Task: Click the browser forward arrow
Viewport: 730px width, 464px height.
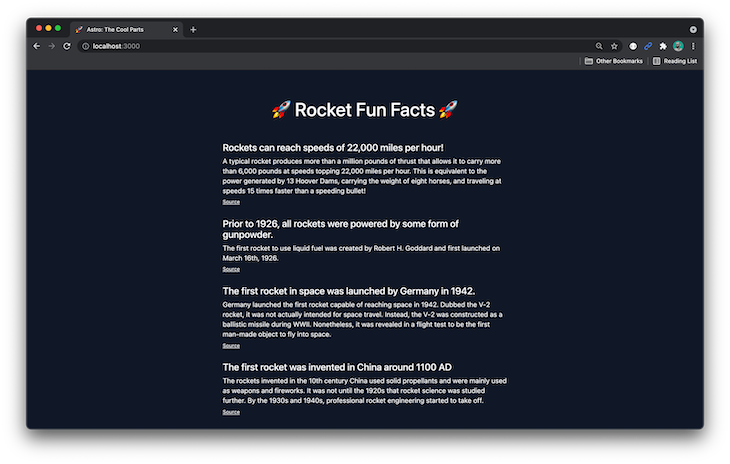Action: coord(52,46)
